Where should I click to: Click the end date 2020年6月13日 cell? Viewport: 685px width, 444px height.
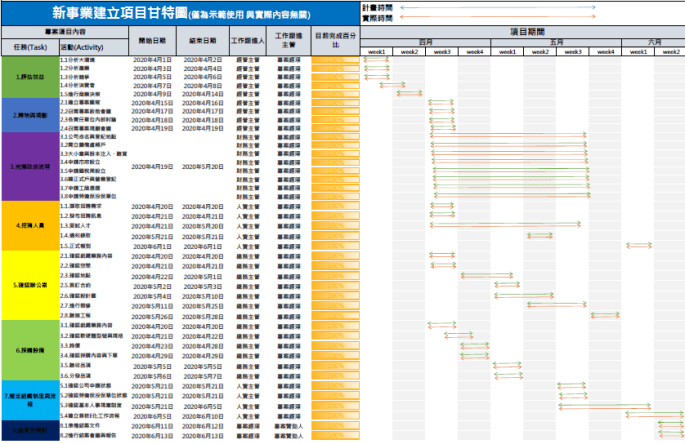(203, 436)
